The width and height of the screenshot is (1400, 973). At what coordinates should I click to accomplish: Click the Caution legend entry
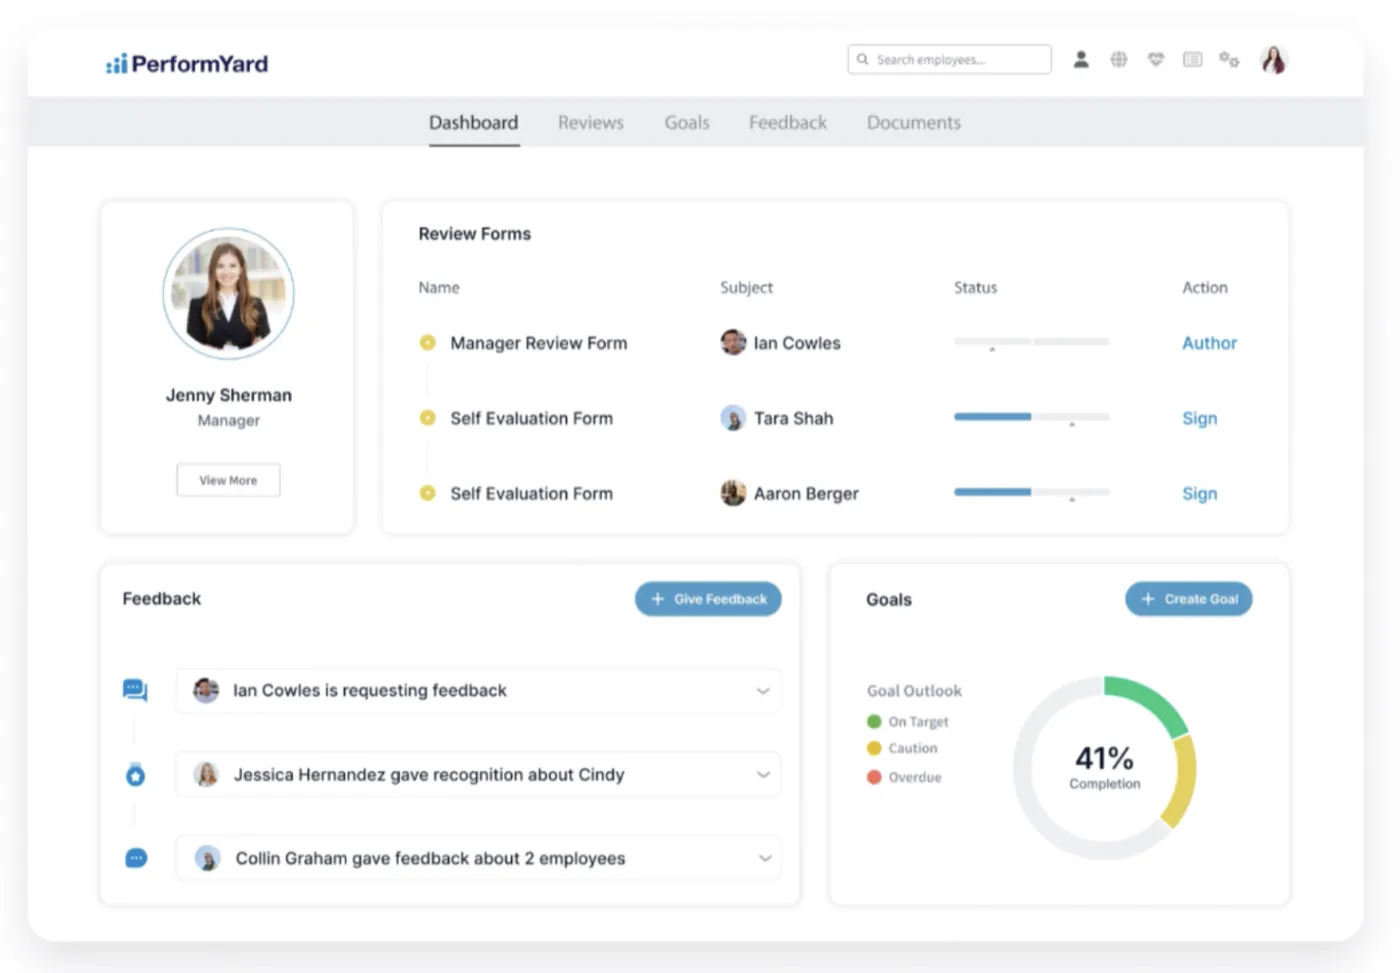pos(902,748)
